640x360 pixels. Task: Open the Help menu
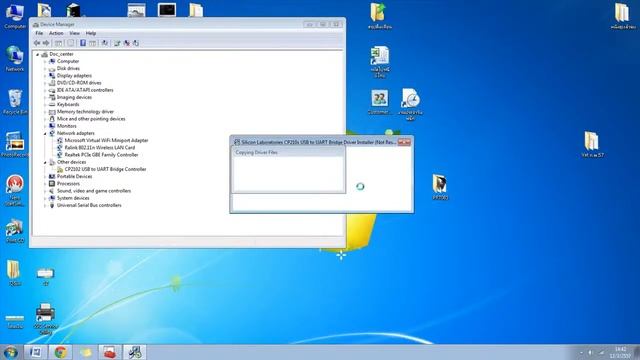tap(91, 33)
